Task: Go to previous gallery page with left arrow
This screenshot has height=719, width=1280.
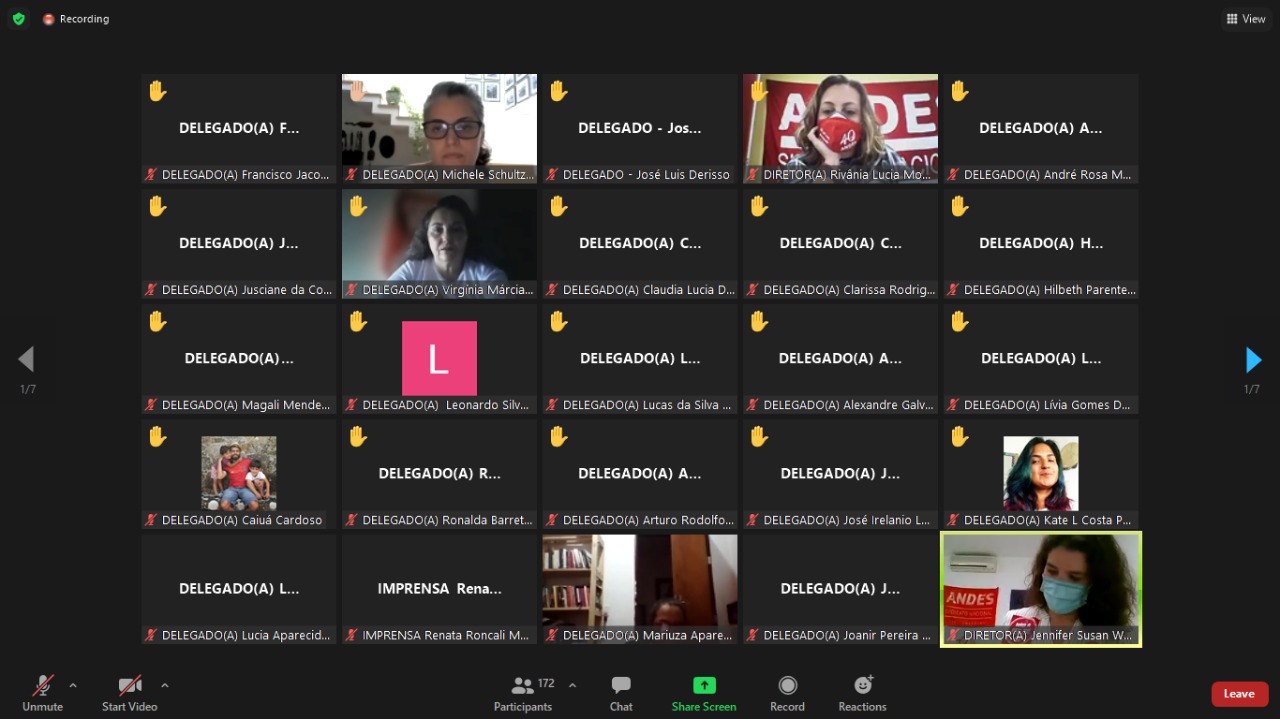Action: click(27, 360)
